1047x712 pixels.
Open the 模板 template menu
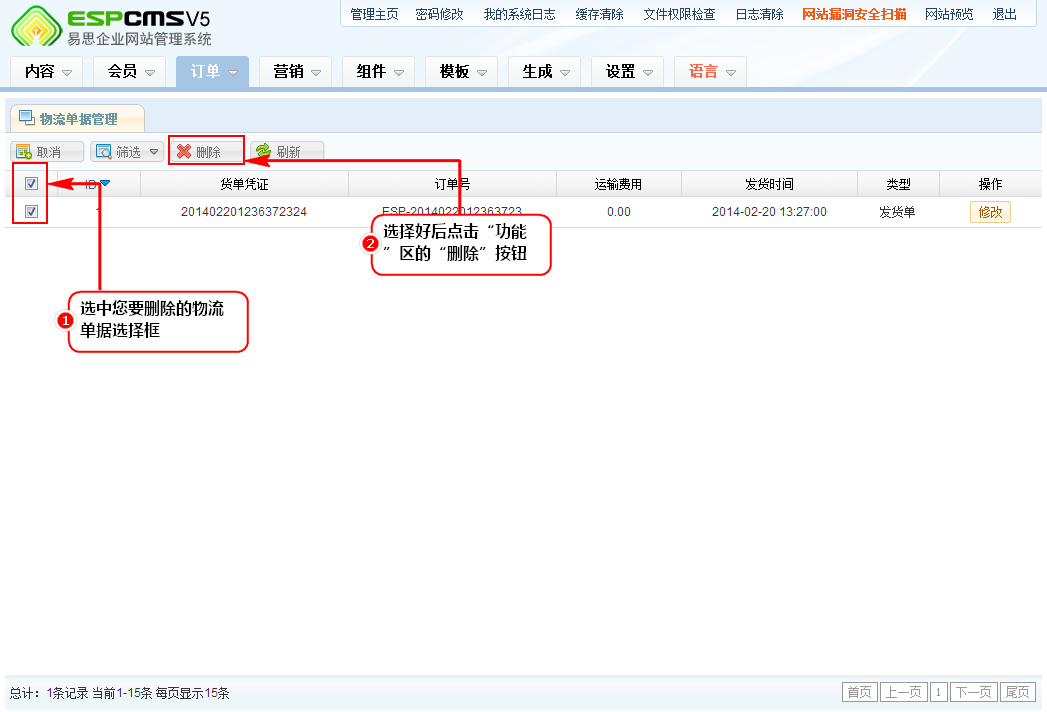pyautogui.click(x=462, y=72)
